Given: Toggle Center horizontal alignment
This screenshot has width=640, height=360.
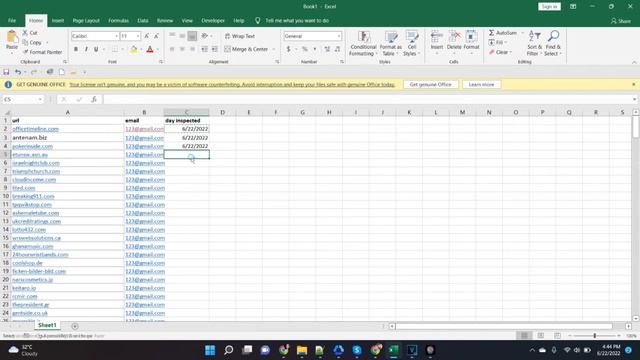Looking at the screenshot, I should click(x=182, y=49).
